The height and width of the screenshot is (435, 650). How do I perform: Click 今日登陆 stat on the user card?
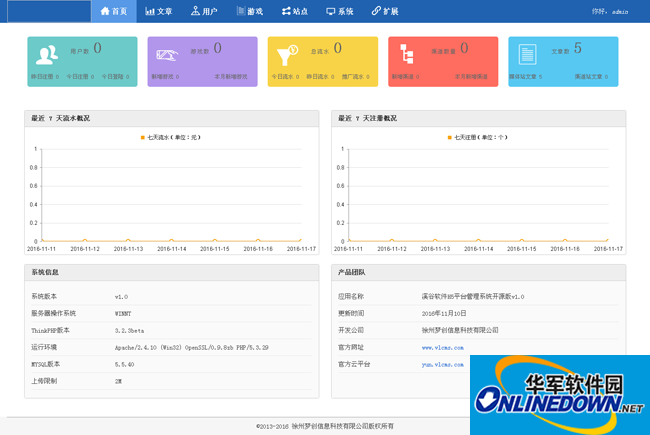[x=115, y=77]
